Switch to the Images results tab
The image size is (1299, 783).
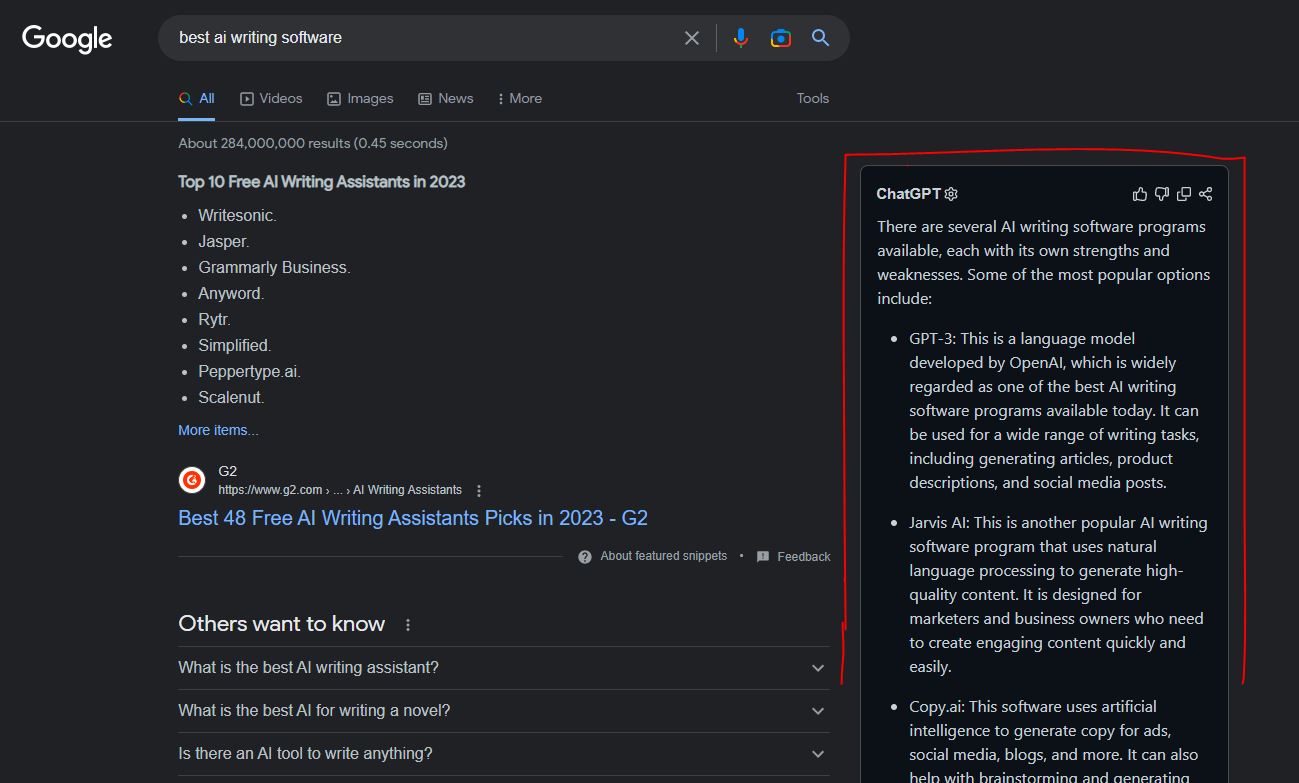pyautogui.click(x=360, y=98)
